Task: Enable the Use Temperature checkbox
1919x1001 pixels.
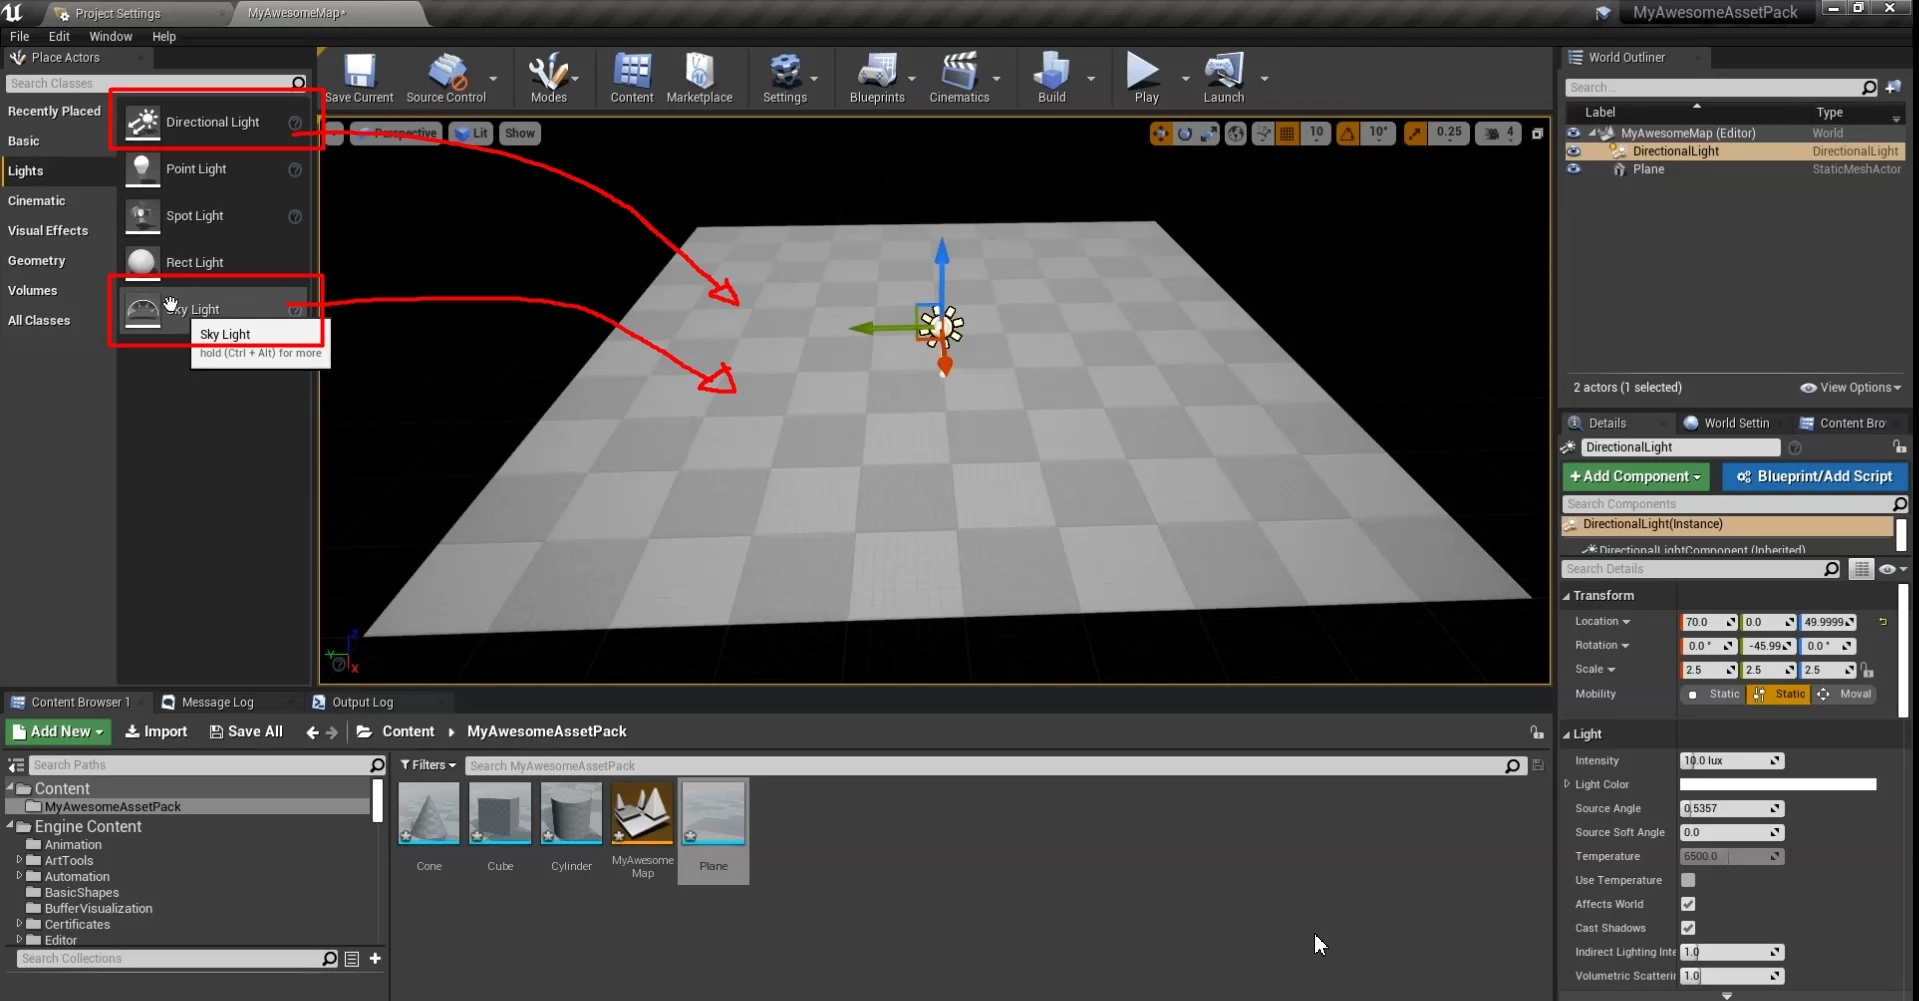Action: 1688,880
